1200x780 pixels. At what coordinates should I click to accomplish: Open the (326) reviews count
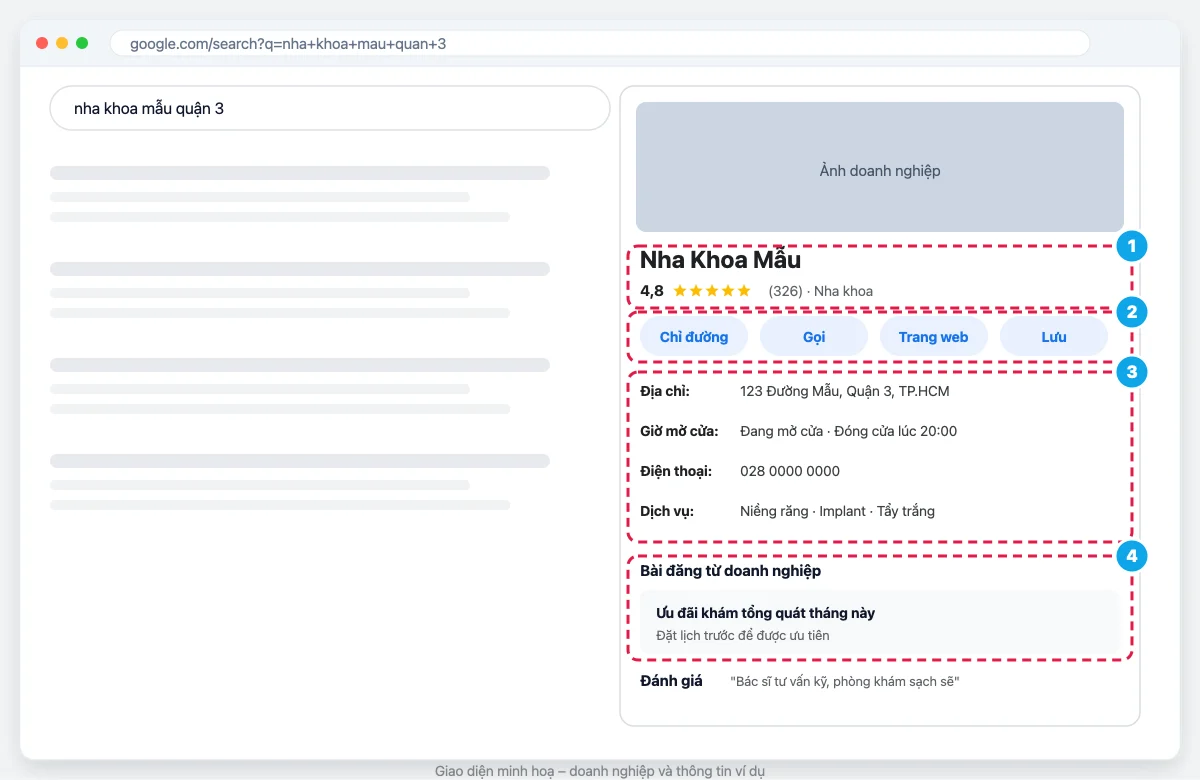point(785,291)
